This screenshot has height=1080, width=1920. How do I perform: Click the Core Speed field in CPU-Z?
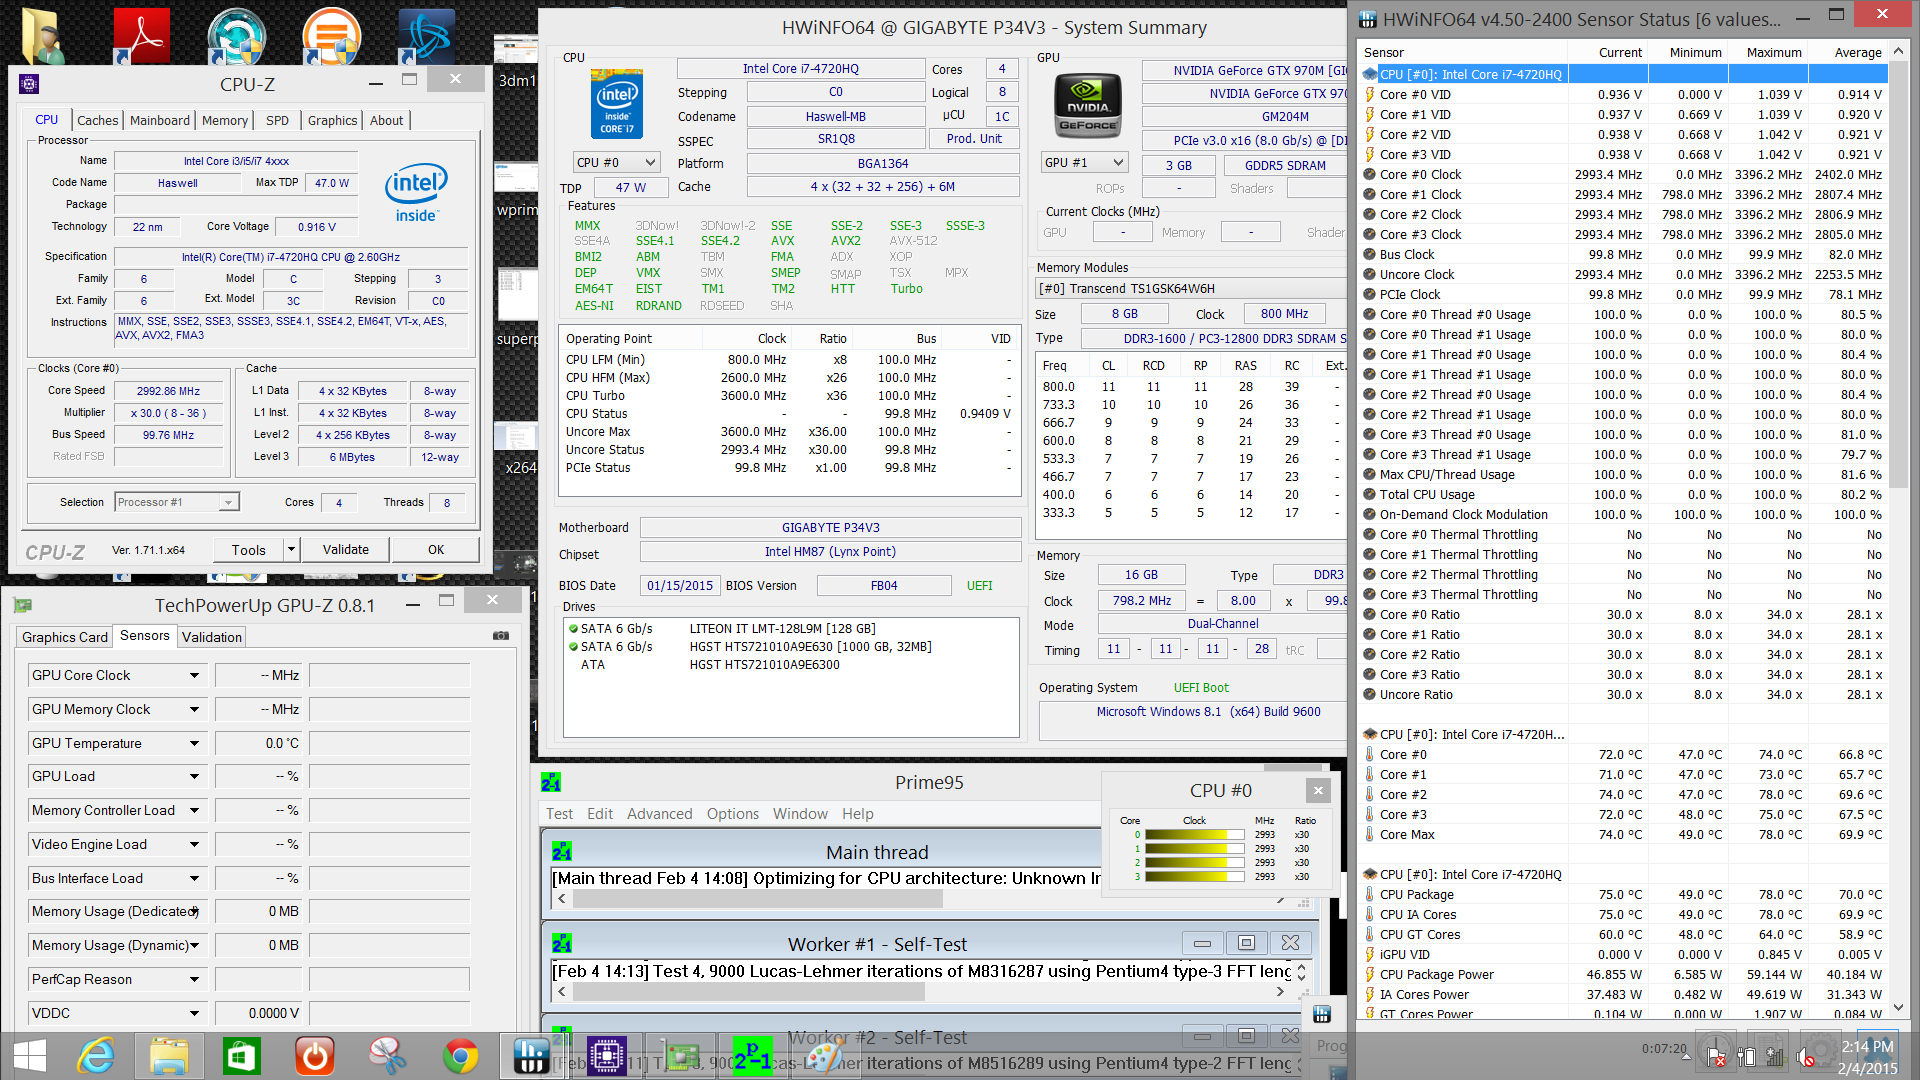(168, 391)
